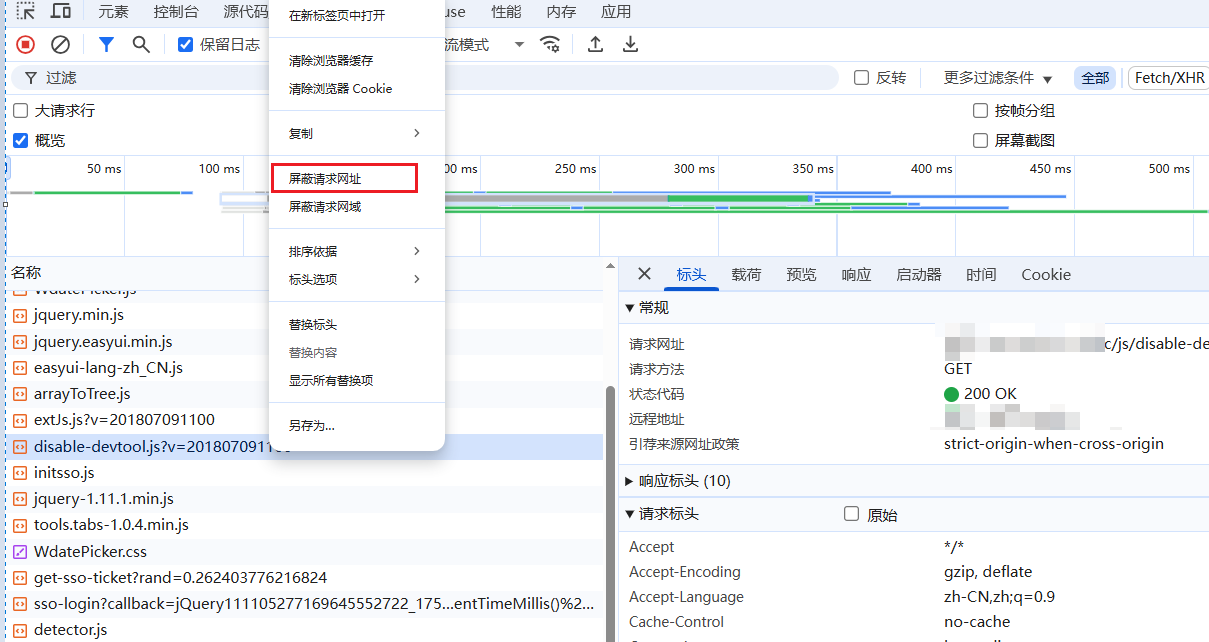Open the 更多过滤条件 dropdown
The width and height of the screenshot is (1209, 642).
coord(998,78)
